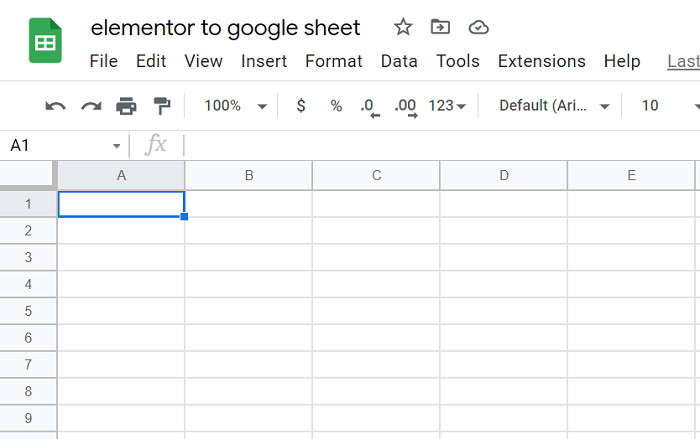Open the View menu
700x439 pixels.
[x=204, y=61]
